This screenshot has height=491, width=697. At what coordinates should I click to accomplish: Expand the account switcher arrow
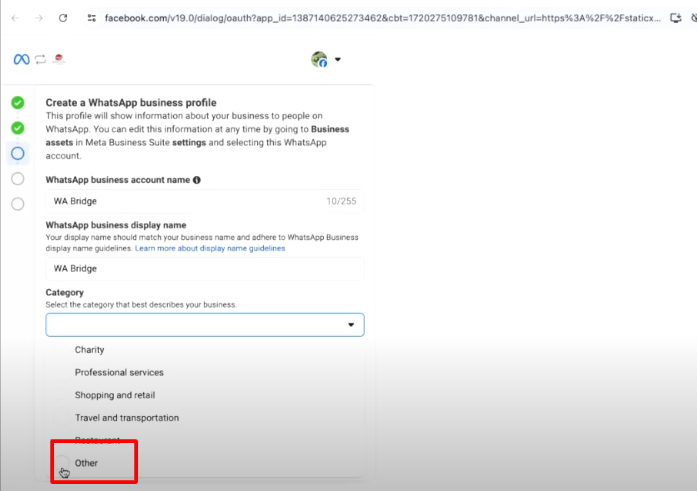pyautogui.click(x=338, y=59)
